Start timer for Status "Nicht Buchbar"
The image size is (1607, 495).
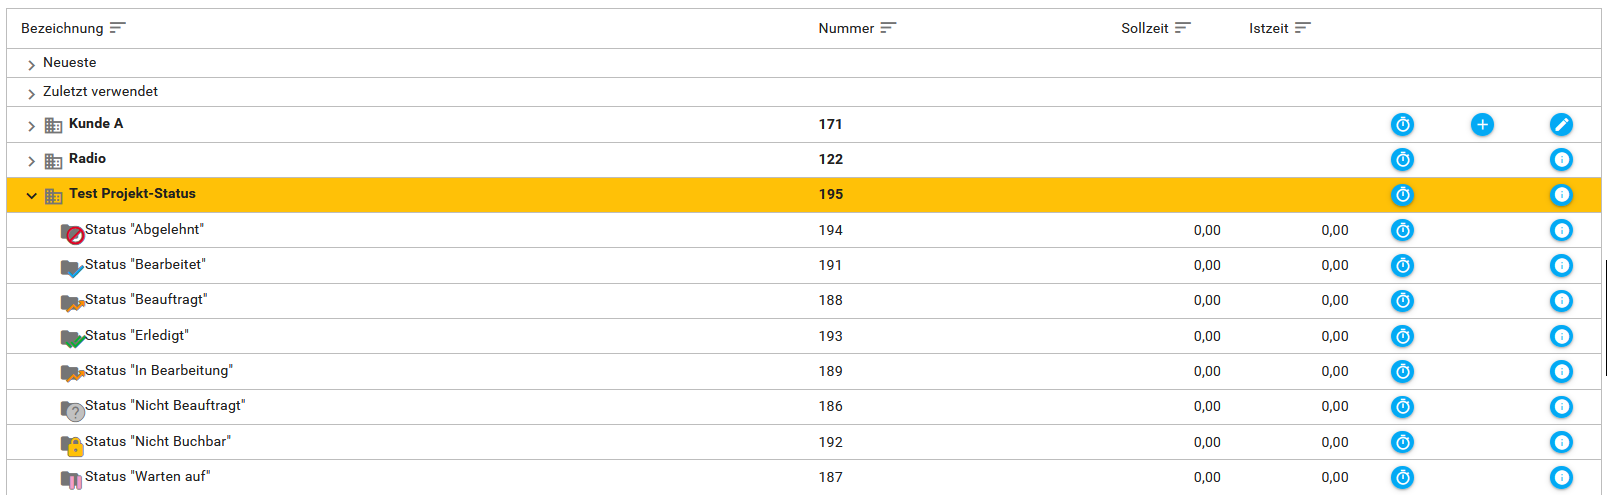[1402, 443]
